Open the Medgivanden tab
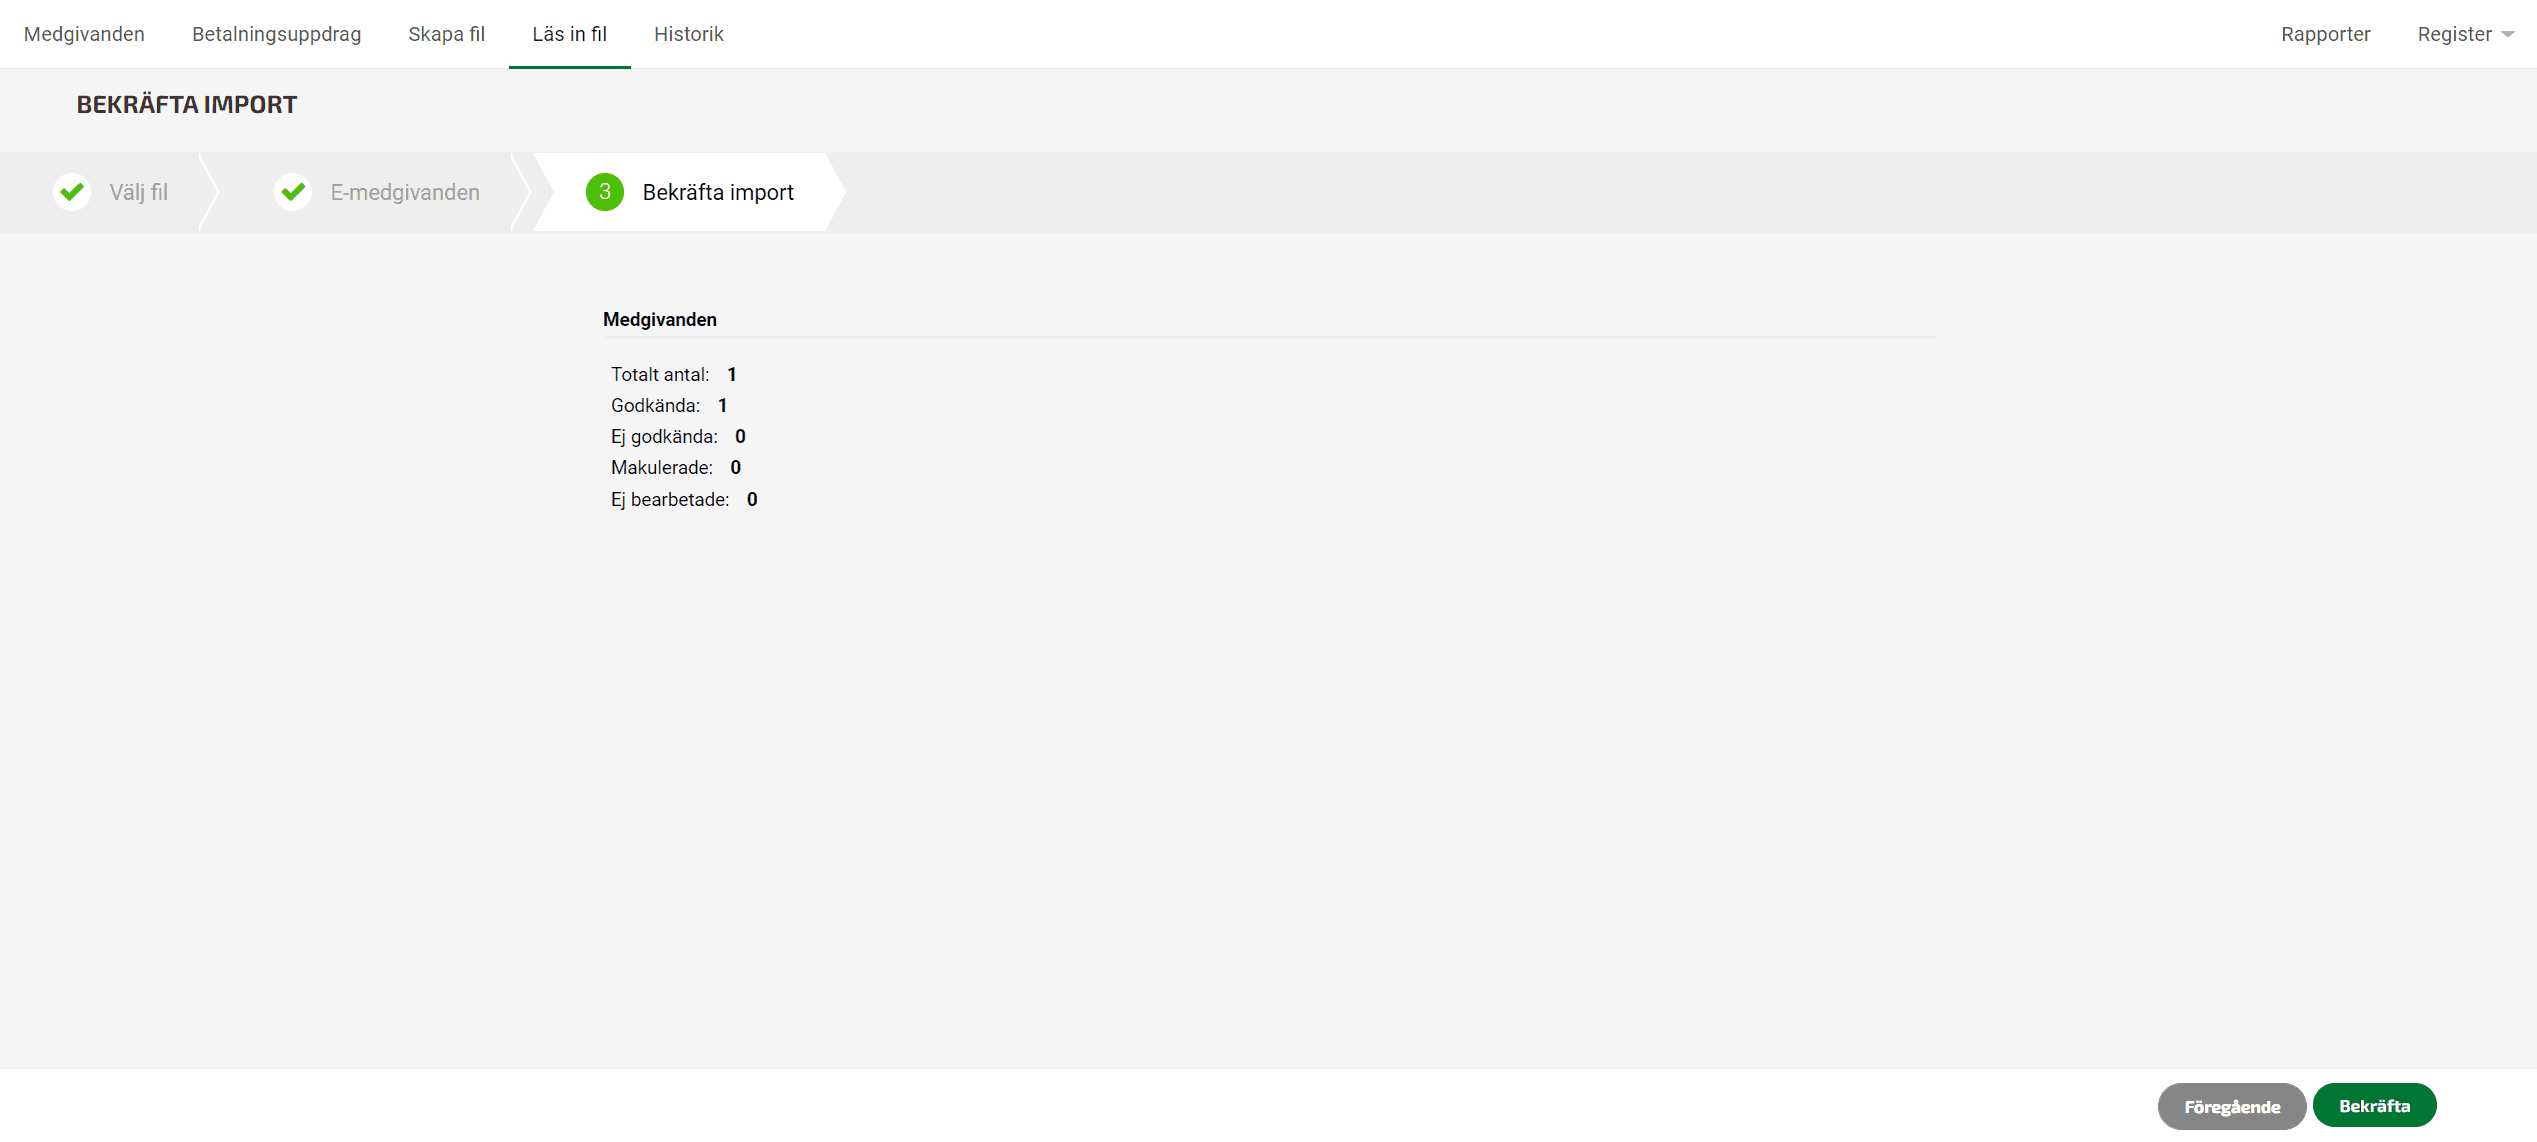Screen dimensions: 2537x1142 tap(84, 35)
